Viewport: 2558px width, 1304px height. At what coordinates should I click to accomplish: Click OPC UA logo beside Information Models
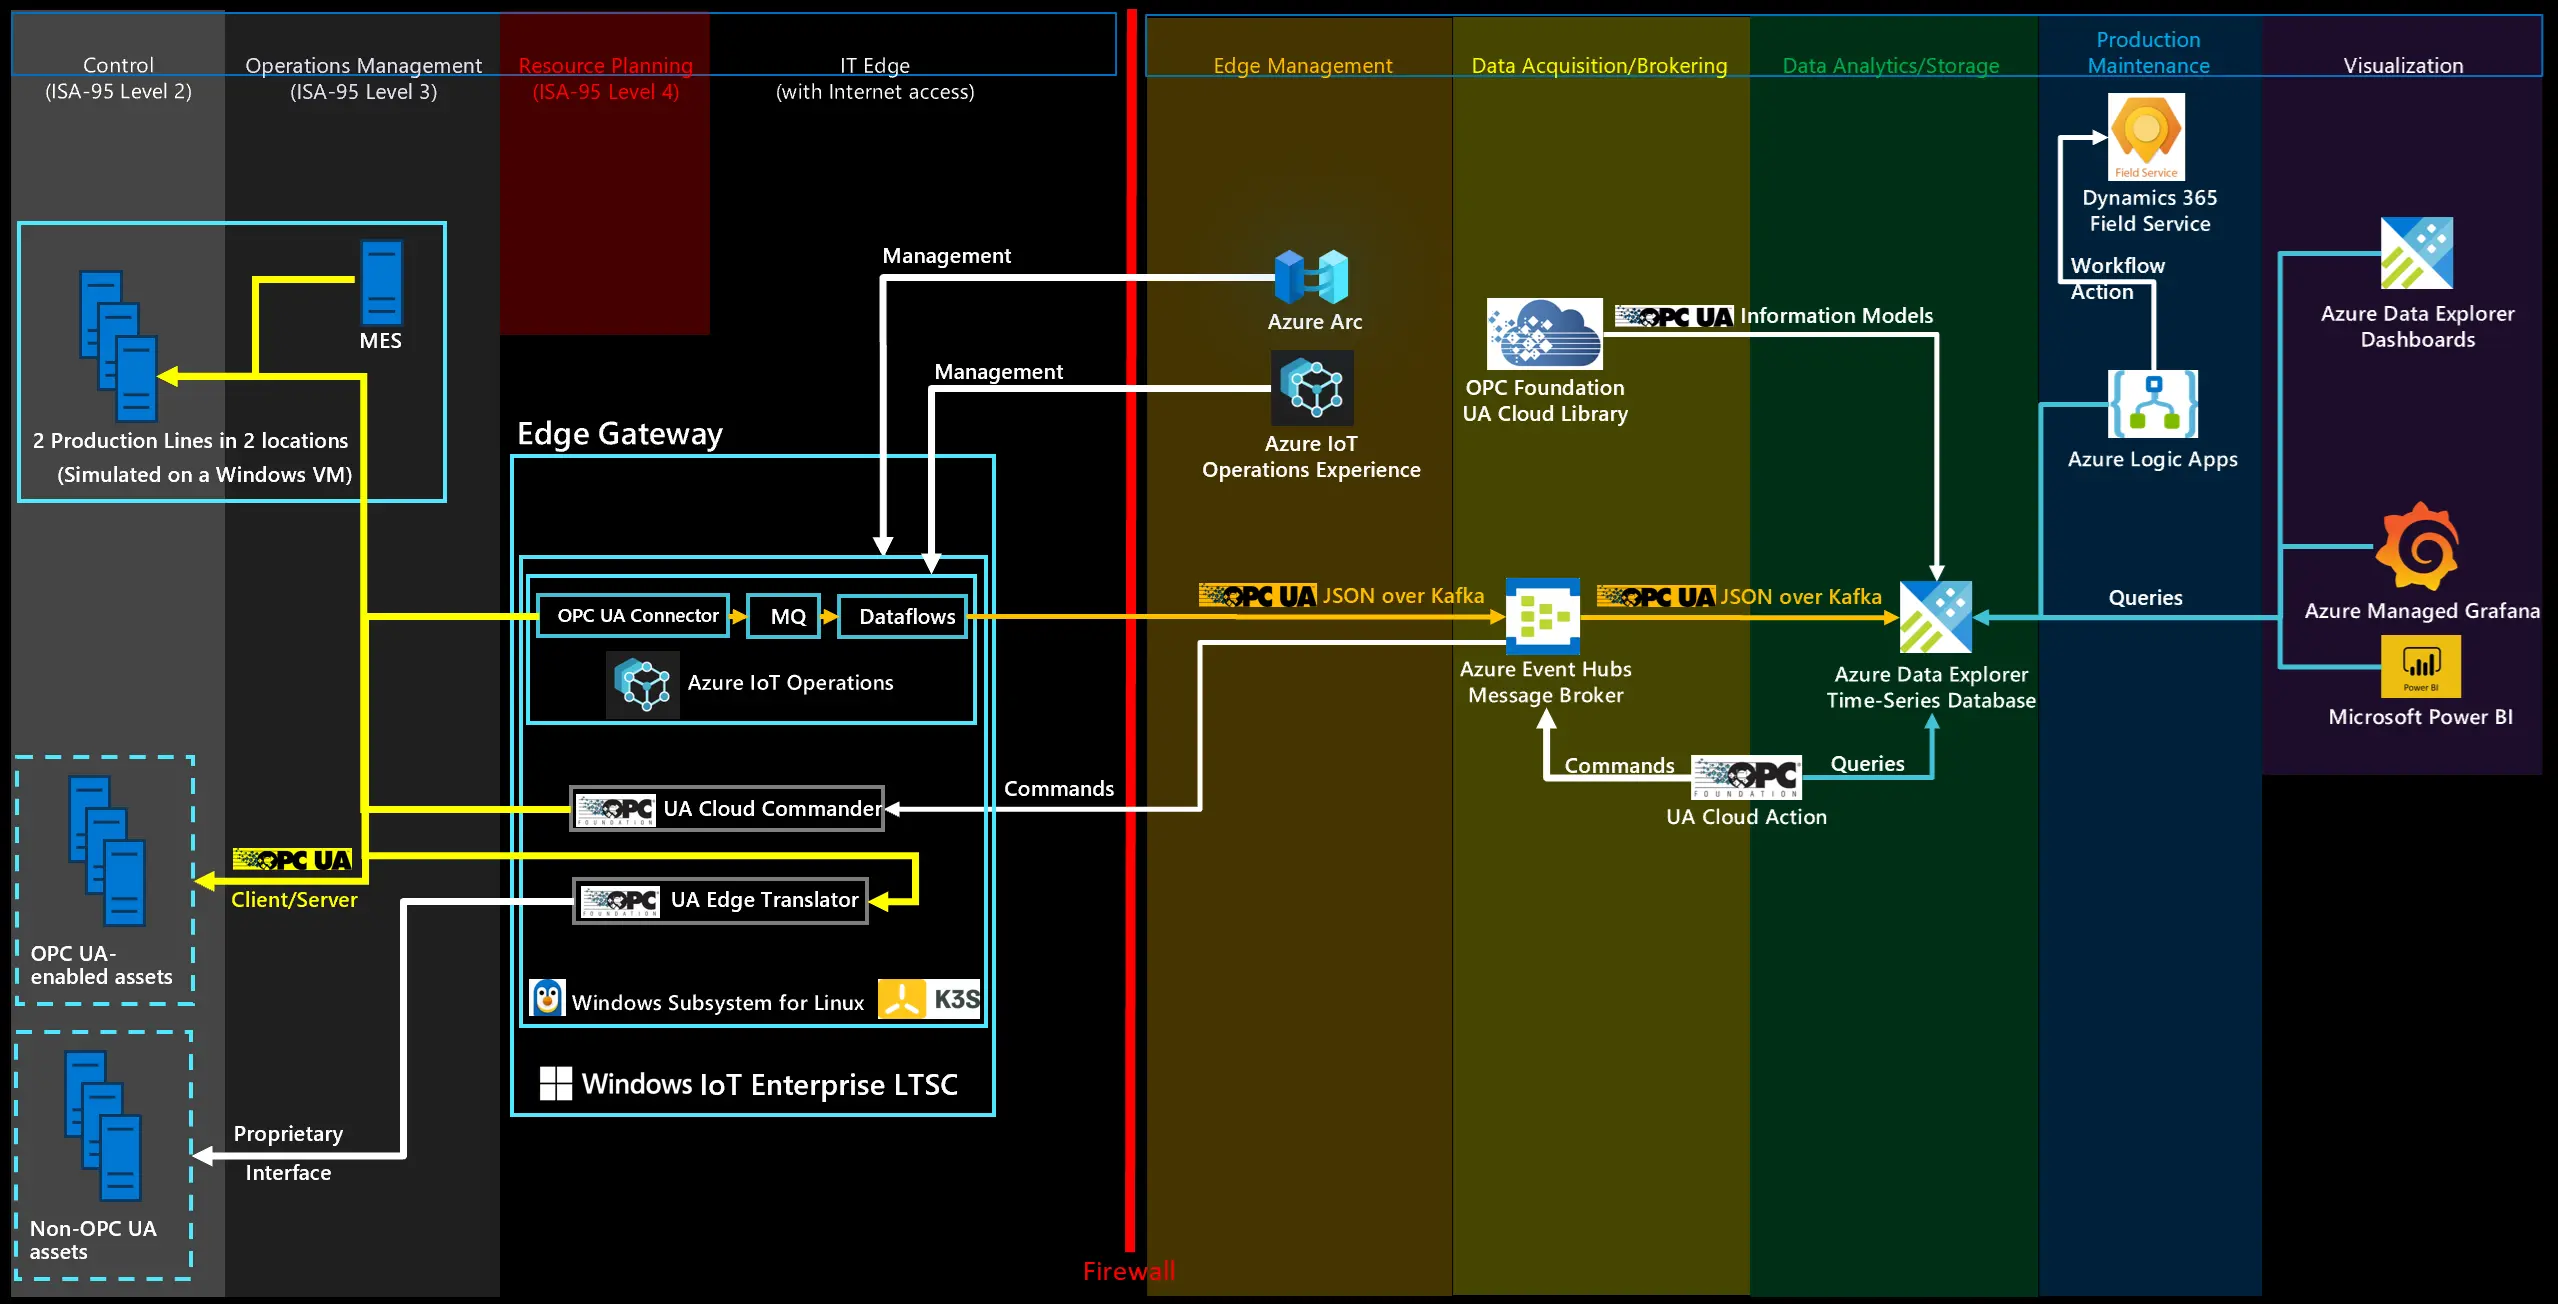pyautogui.click(x=1674, y=316)
